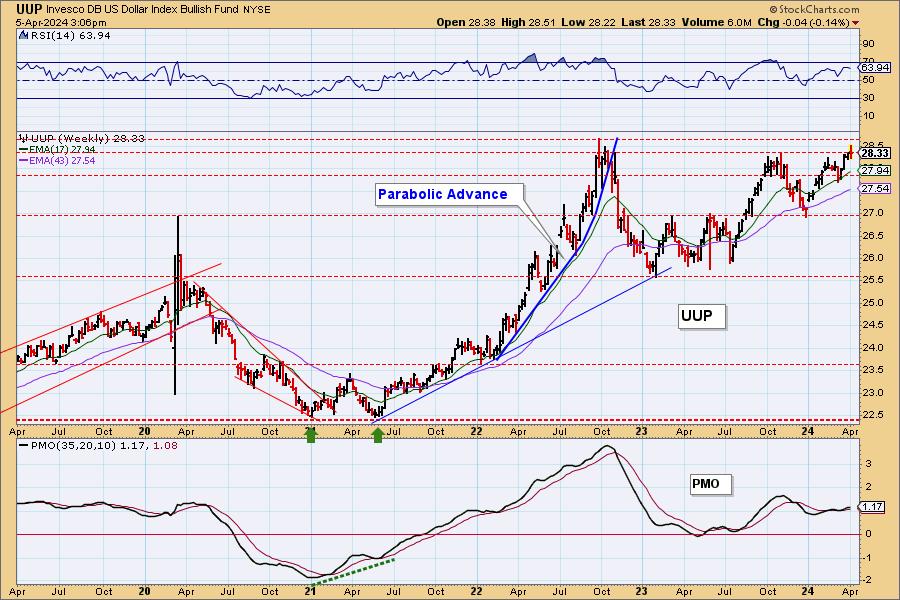Viewport: 900px width, 600px height.
Task: Click the 28.33 price tag on right axis
Action: pos(876,153)
